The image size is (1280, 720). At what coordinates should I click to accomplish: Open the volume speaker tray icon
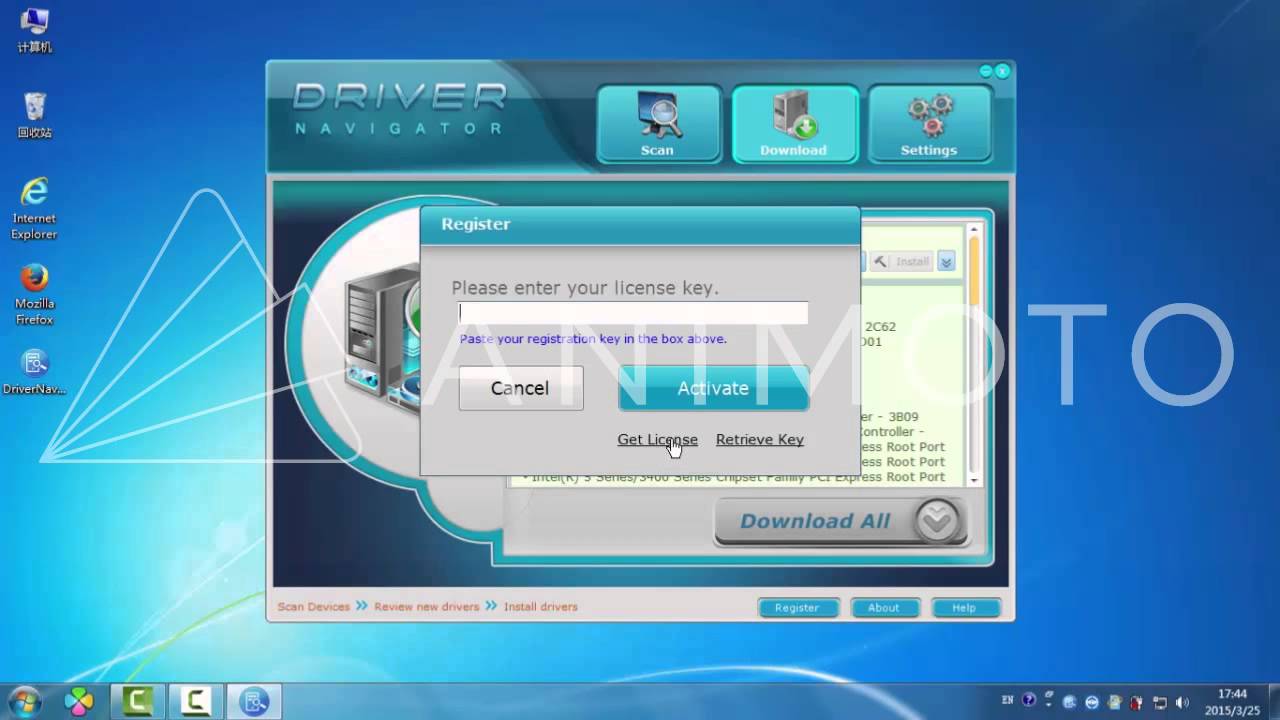tap(1182, 702)
